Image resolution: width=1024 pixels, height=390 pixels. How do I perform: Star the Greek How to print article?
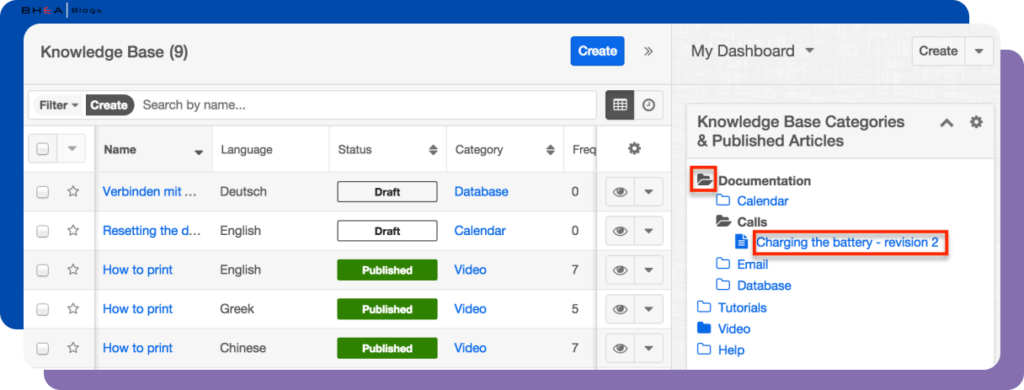73,308
